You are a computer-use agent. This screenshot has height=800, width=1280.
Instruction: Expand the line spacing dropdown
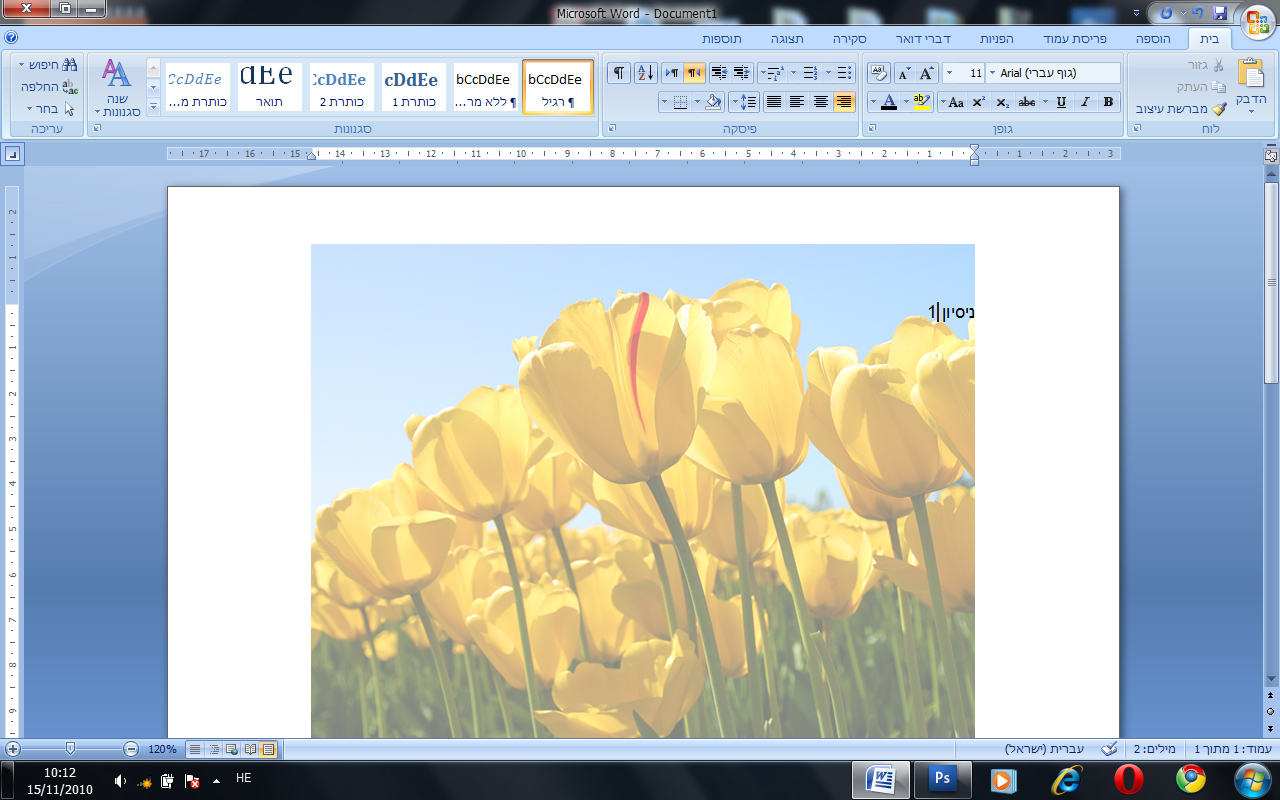click(x=744, y=102)
